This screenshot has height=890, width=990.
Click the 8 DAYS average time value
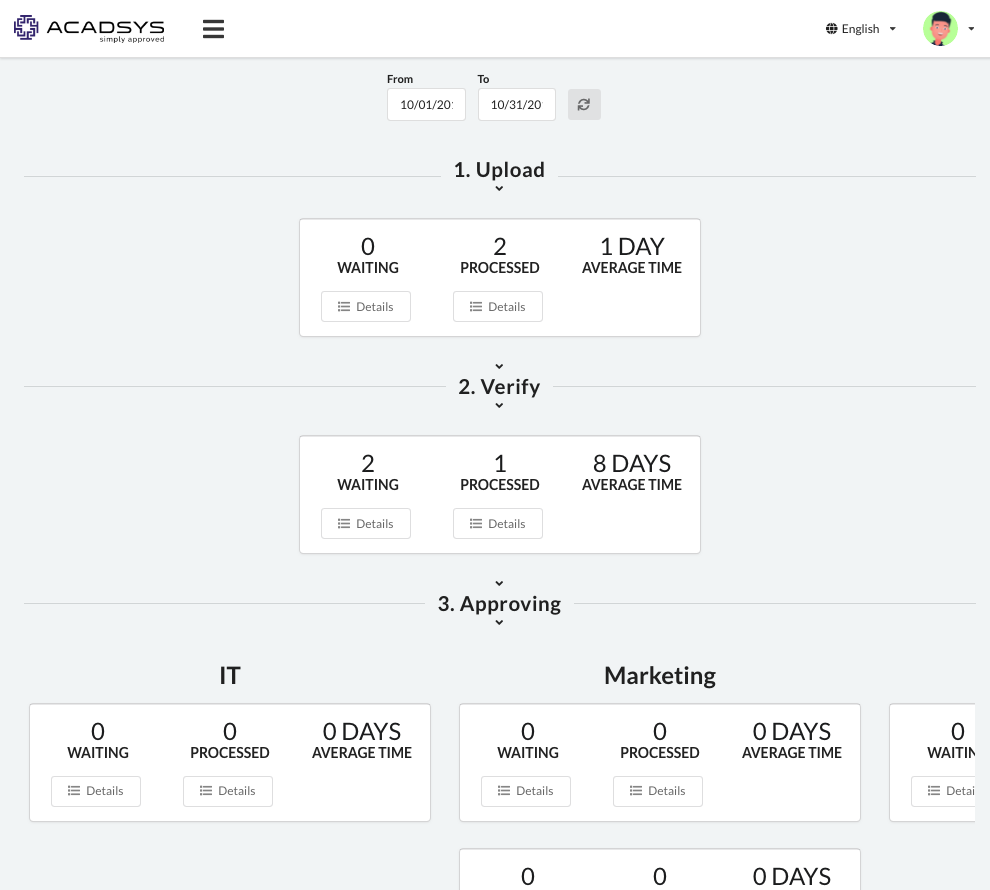(x=632, y=463)
